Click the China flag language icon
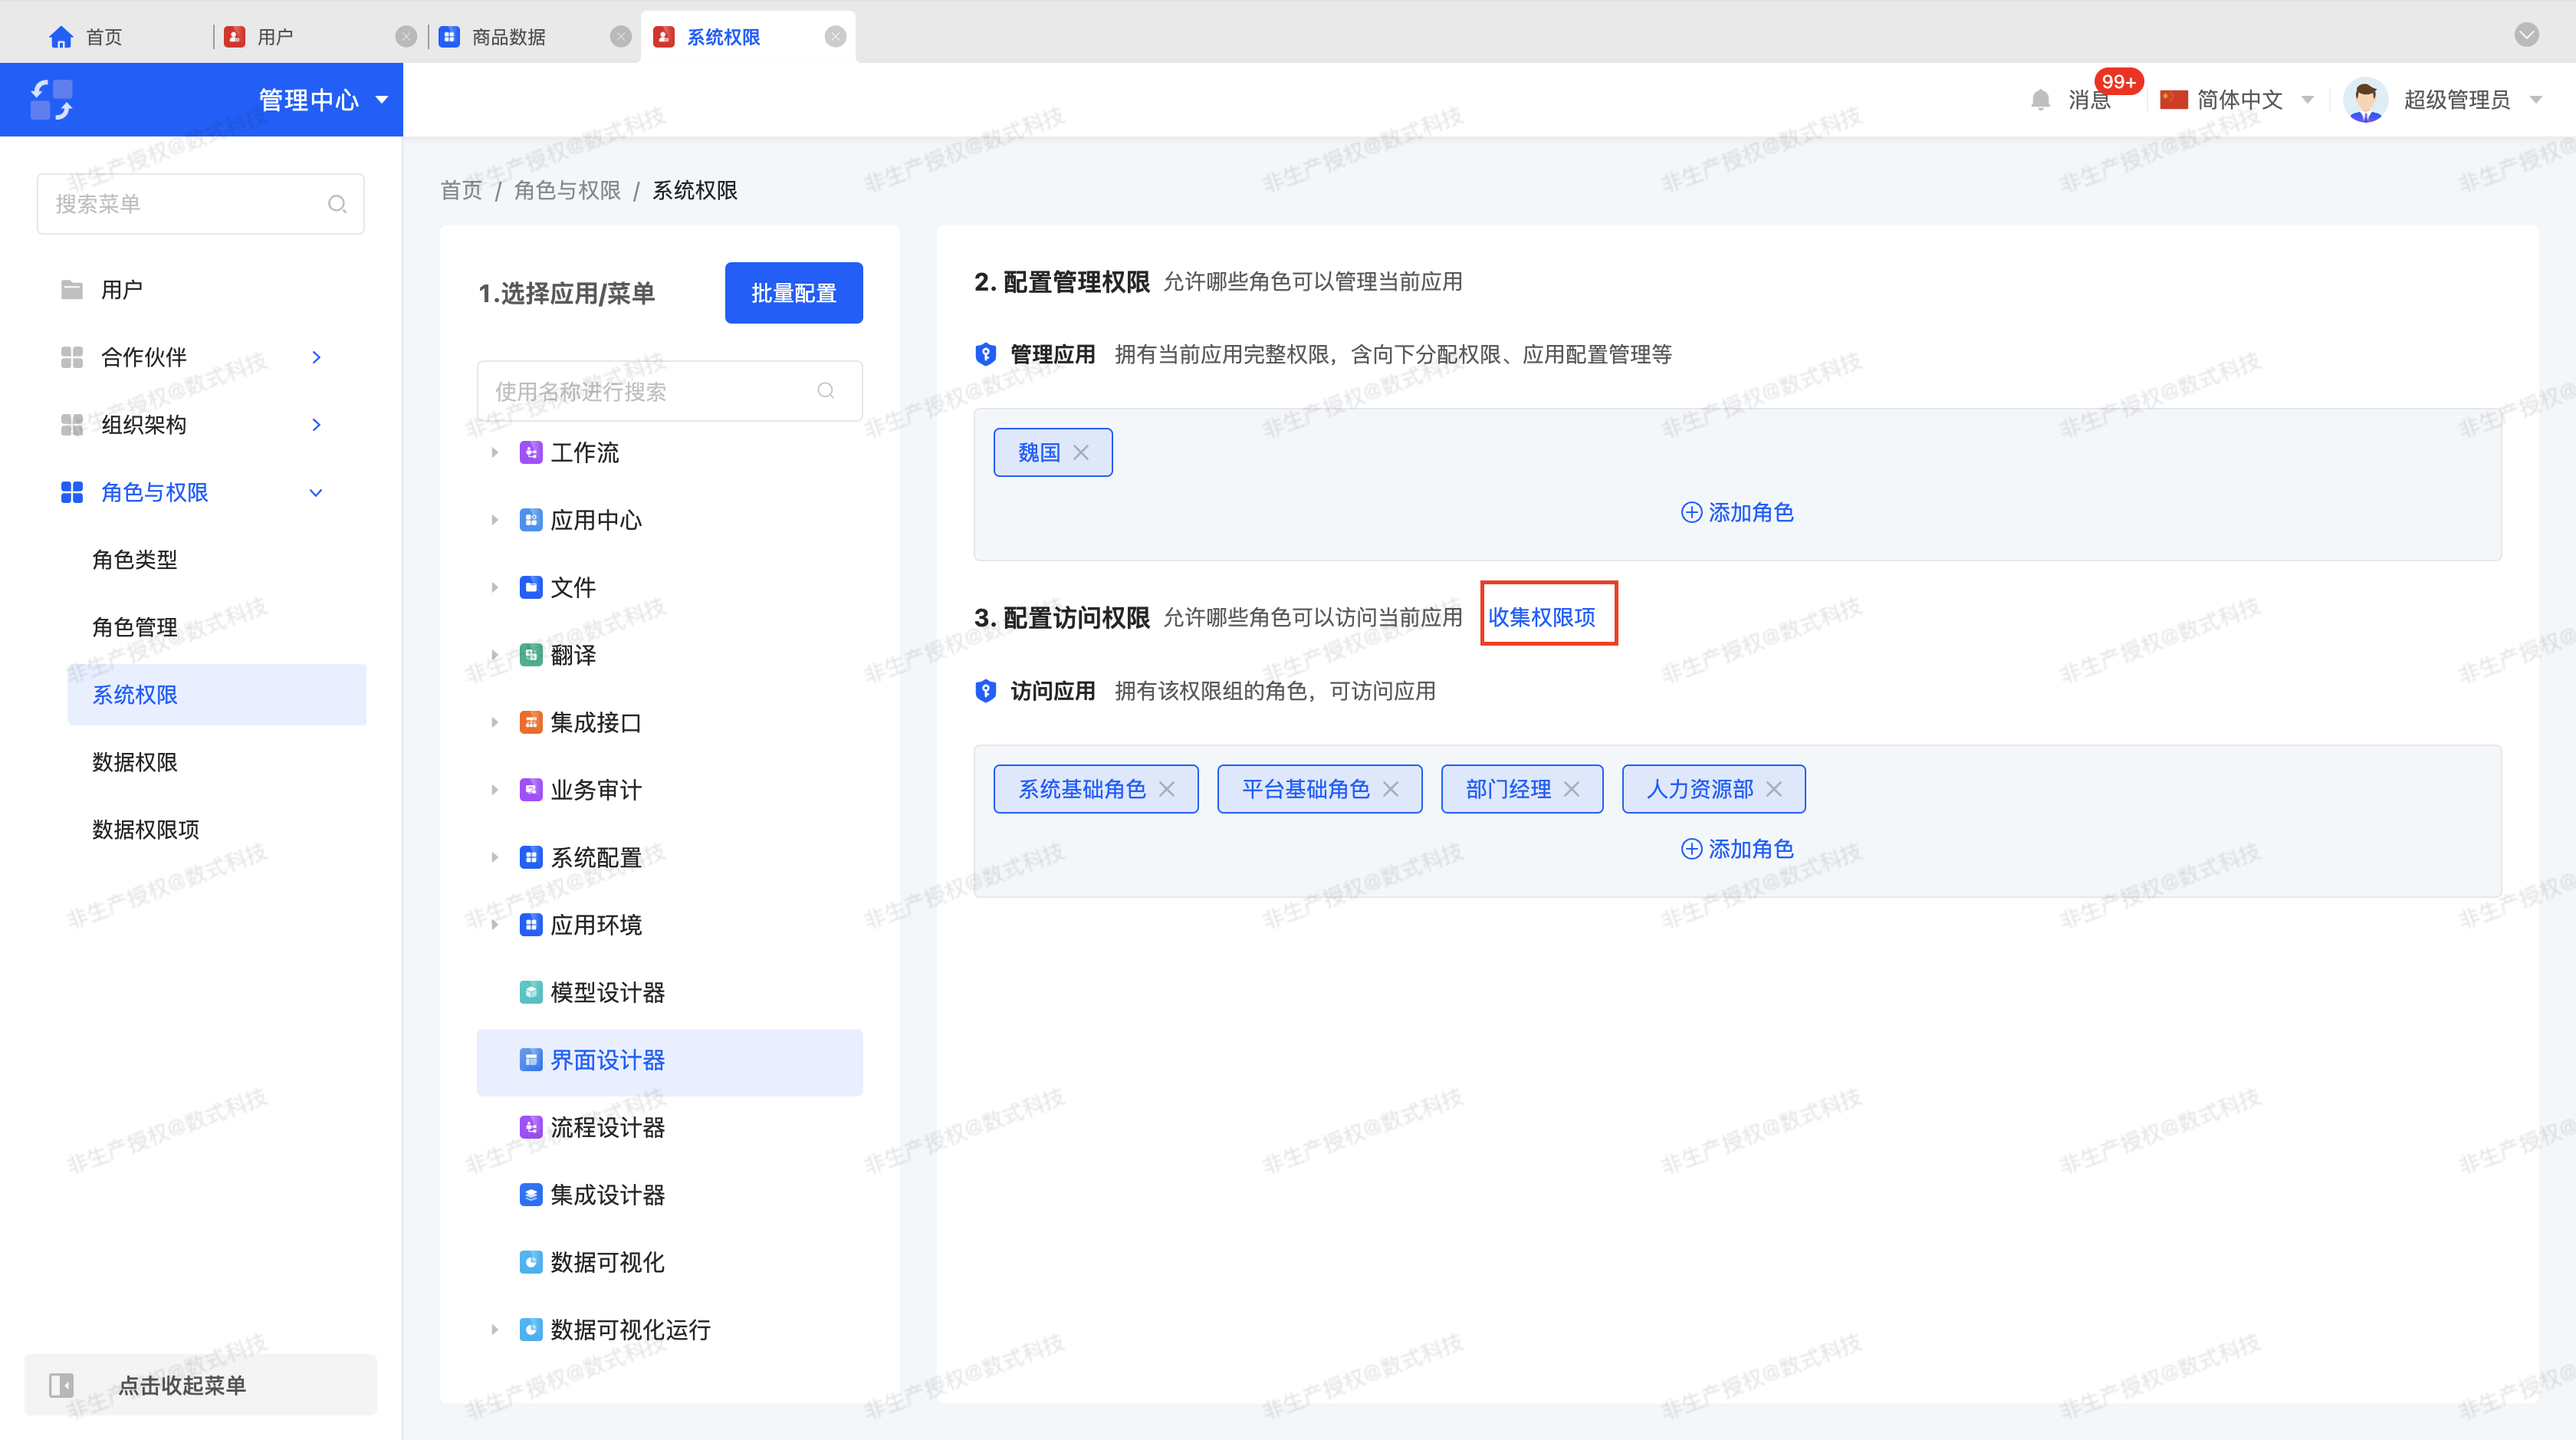2576x1440 pixels. [2174, 100]
